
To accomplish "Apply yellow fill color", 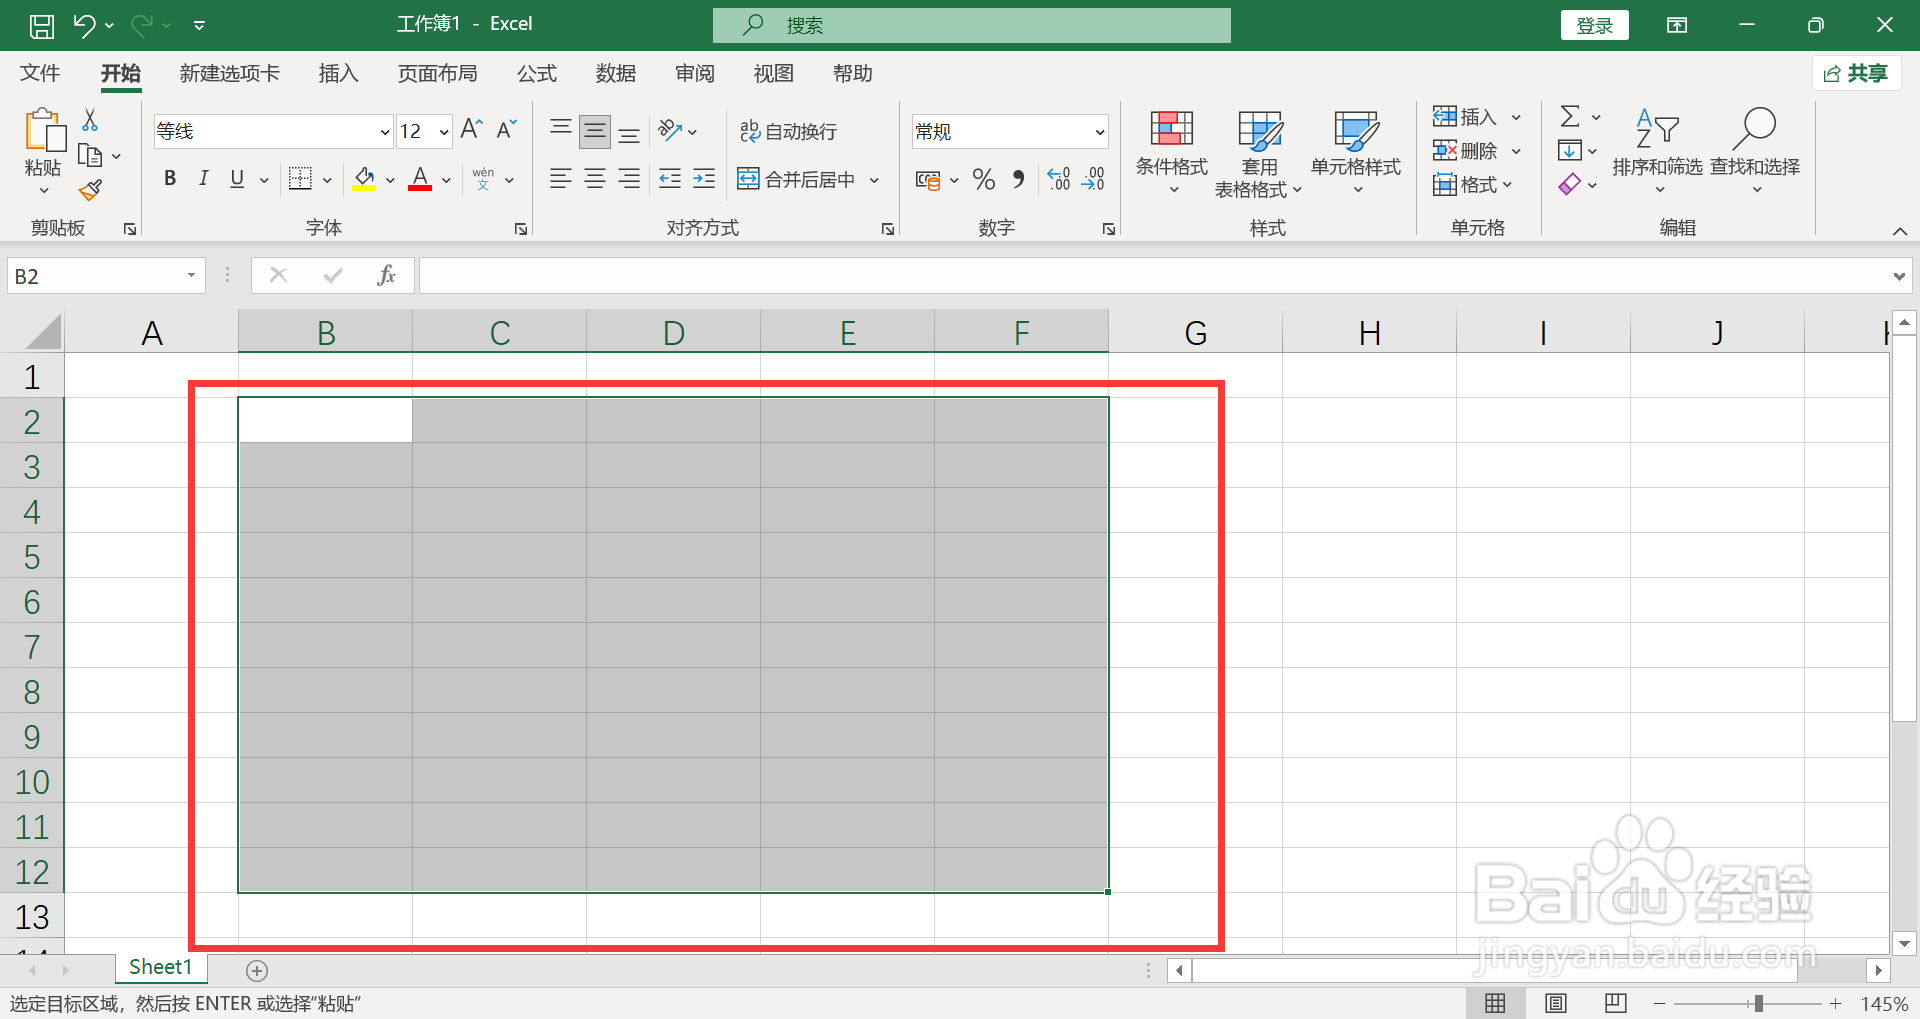I will point(364,180).
